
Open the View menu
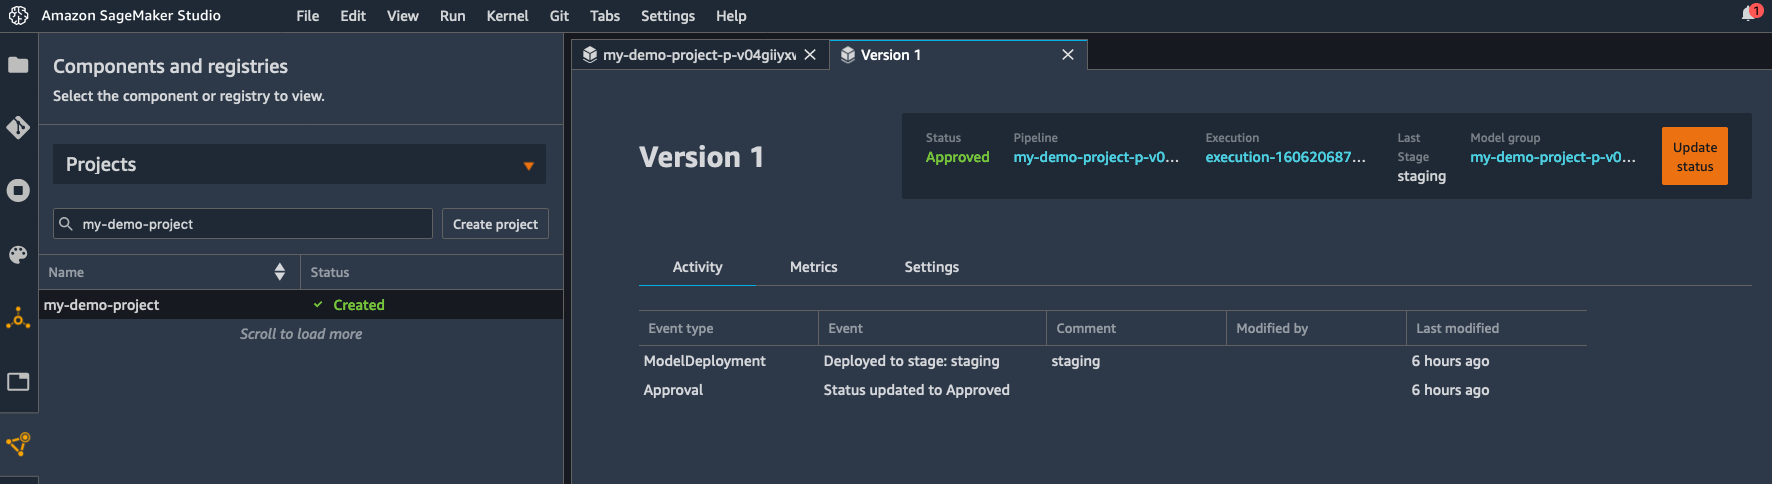point(403,16)
